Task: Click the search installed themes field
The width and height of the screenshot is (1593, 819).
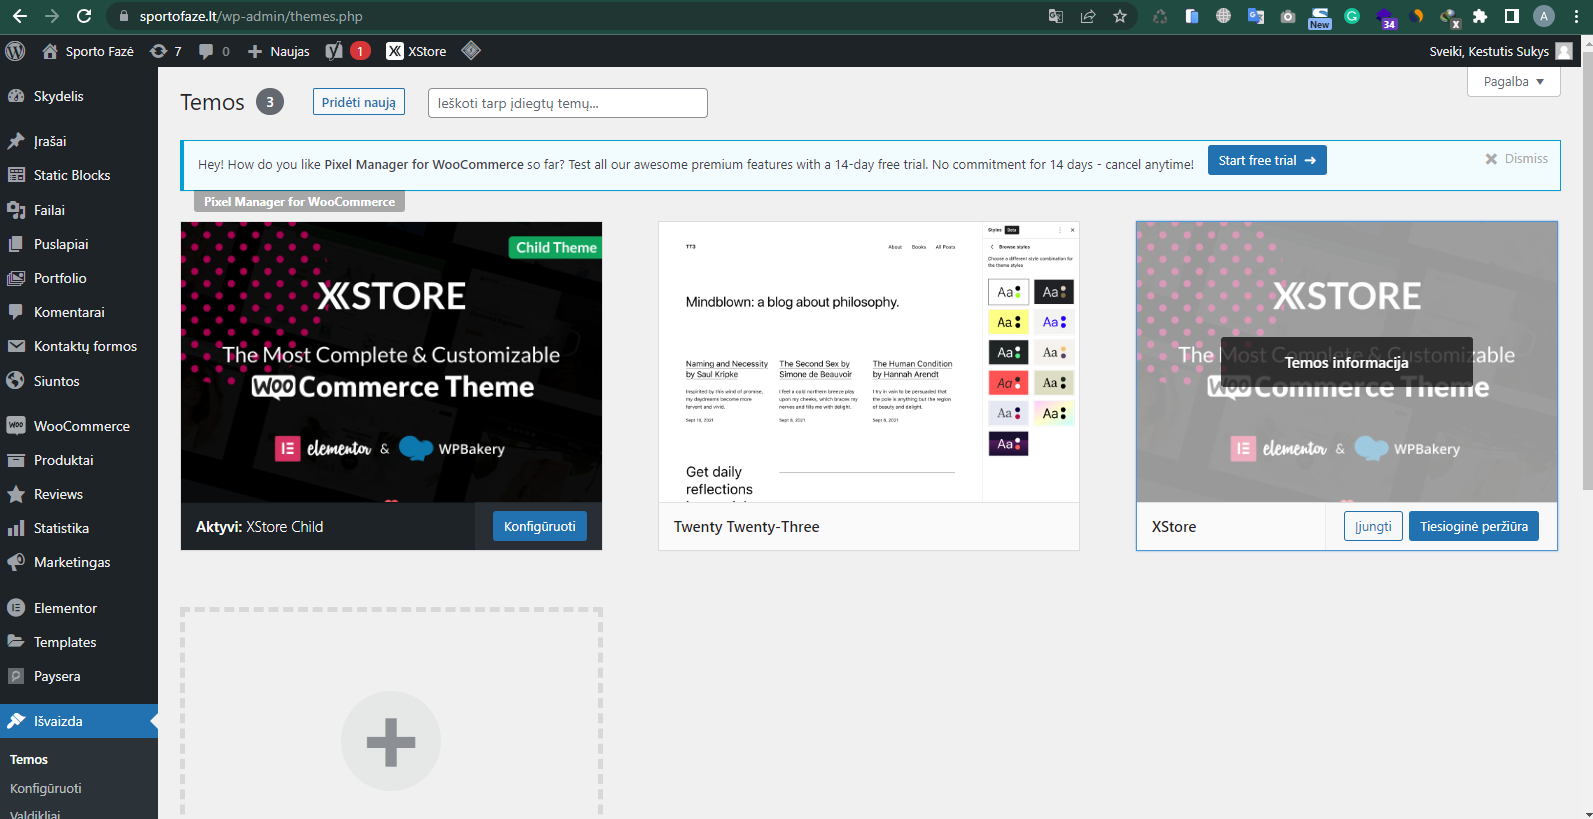Action: [x=568, y=103]
